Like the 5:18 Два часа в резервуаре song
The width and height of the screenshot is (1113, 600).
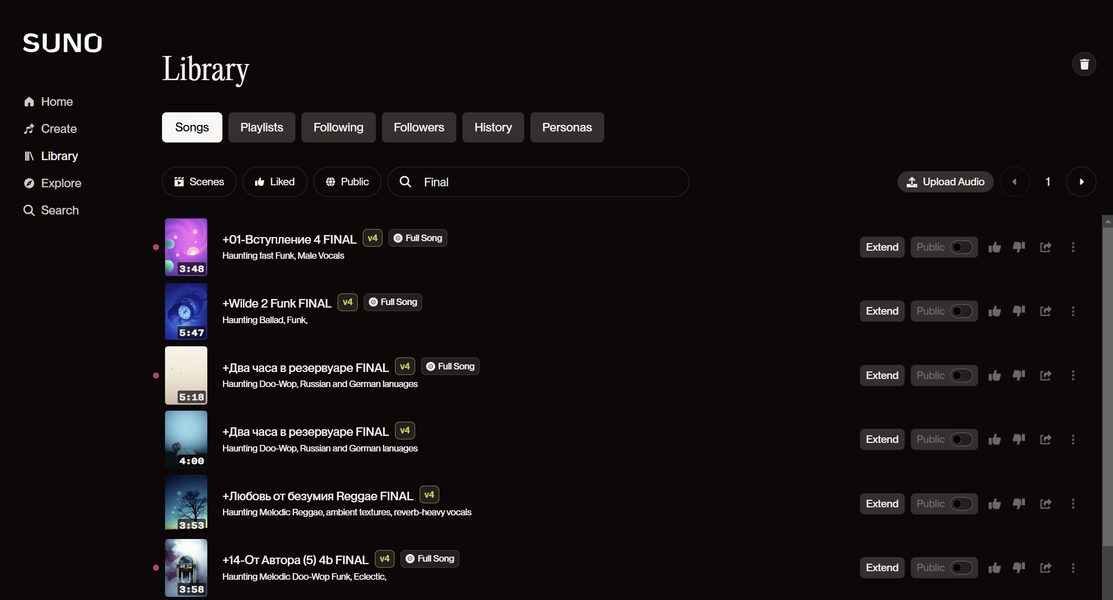tap(994, 376)
